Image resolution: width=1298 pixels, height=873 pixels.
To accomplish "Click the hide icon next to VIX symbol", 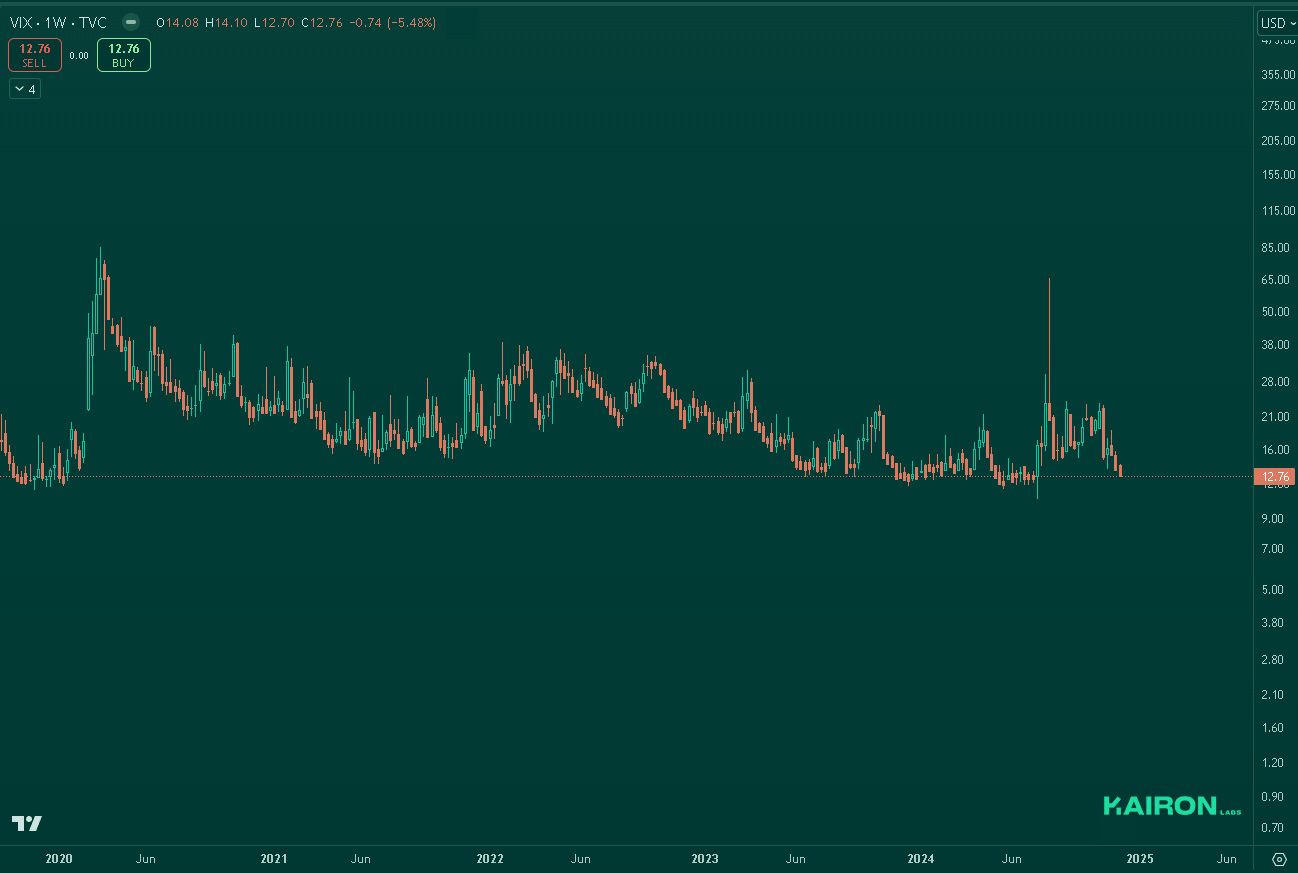I will tap(129, 22).
